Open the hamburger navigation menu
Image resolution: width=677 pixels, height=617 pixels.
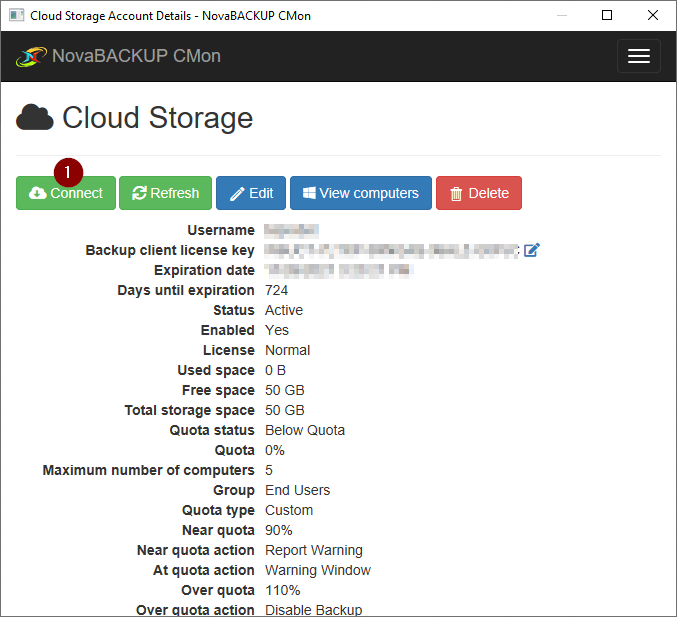click(639, 56)
